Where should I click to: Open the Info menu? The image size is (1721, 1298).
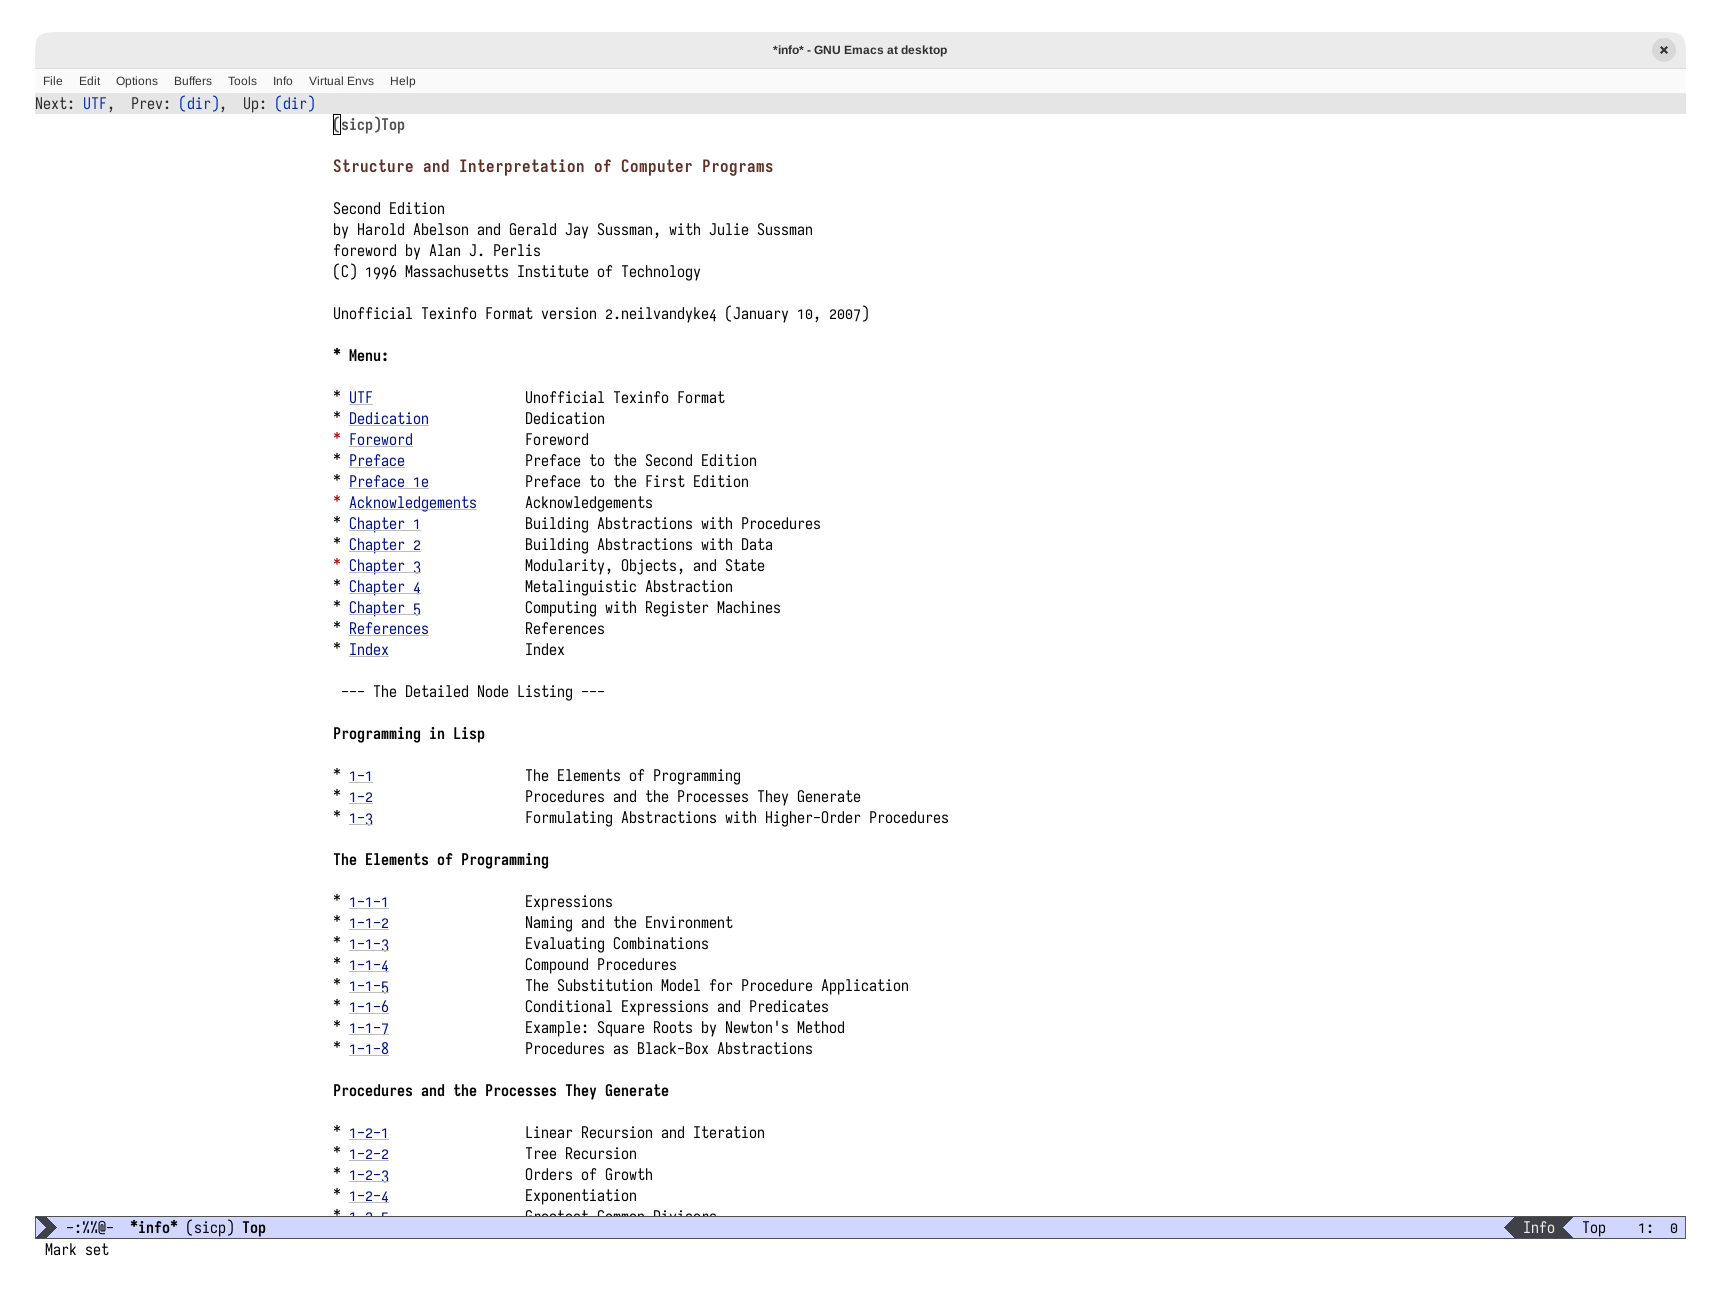tap(283, 81)
